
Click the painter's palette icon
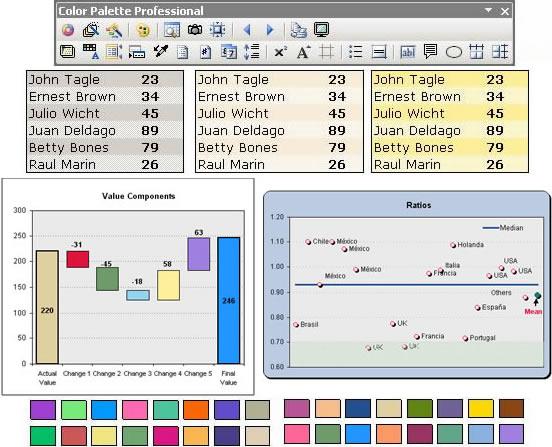click(x=143, y=31)
